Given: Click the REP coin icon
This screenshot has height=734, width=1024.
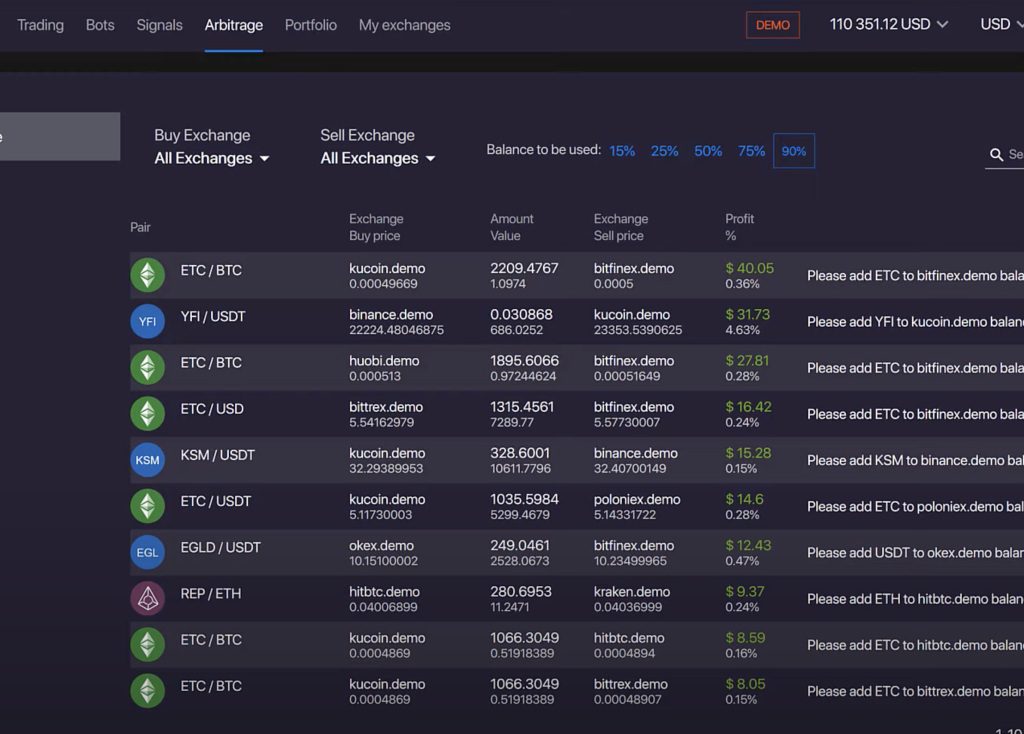Looking at the screenshot, I should click(148, 599).
